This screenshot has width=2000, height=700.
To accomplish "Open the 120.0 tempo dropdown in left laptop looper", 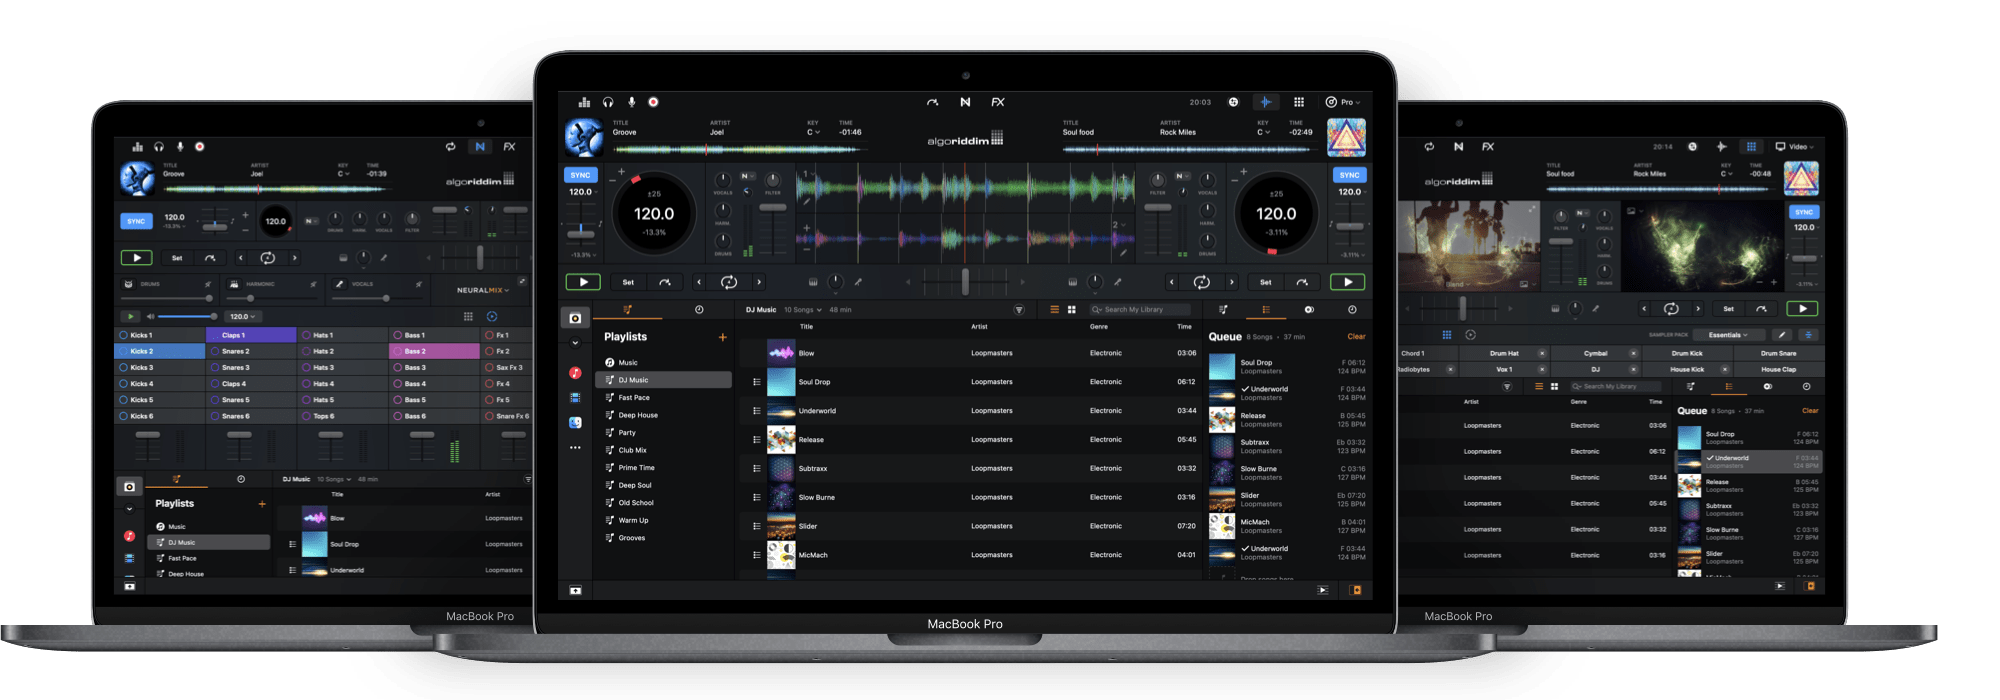I will pos(242,316).
